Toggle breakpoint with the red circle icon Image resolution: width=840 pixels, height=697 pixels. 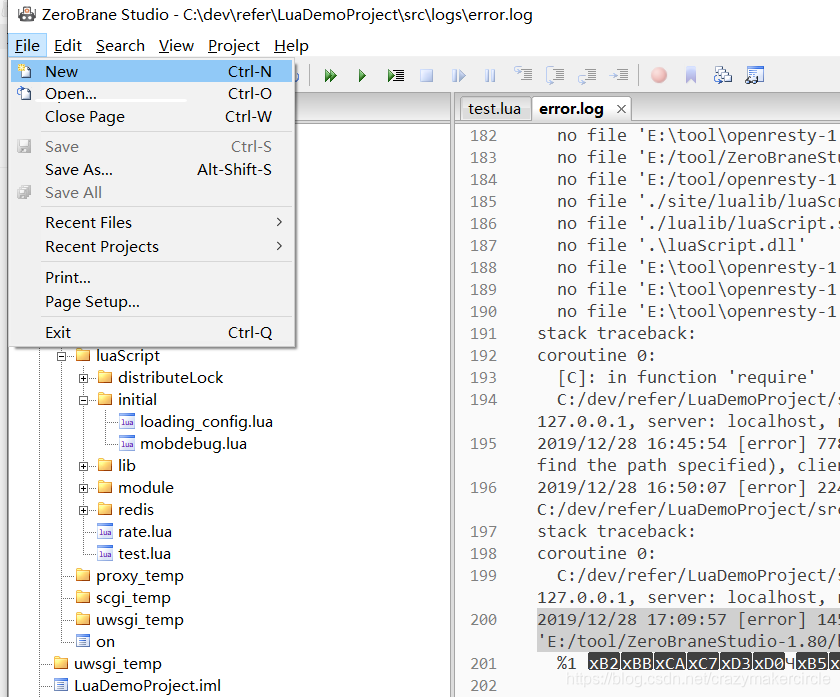[659, 75]
